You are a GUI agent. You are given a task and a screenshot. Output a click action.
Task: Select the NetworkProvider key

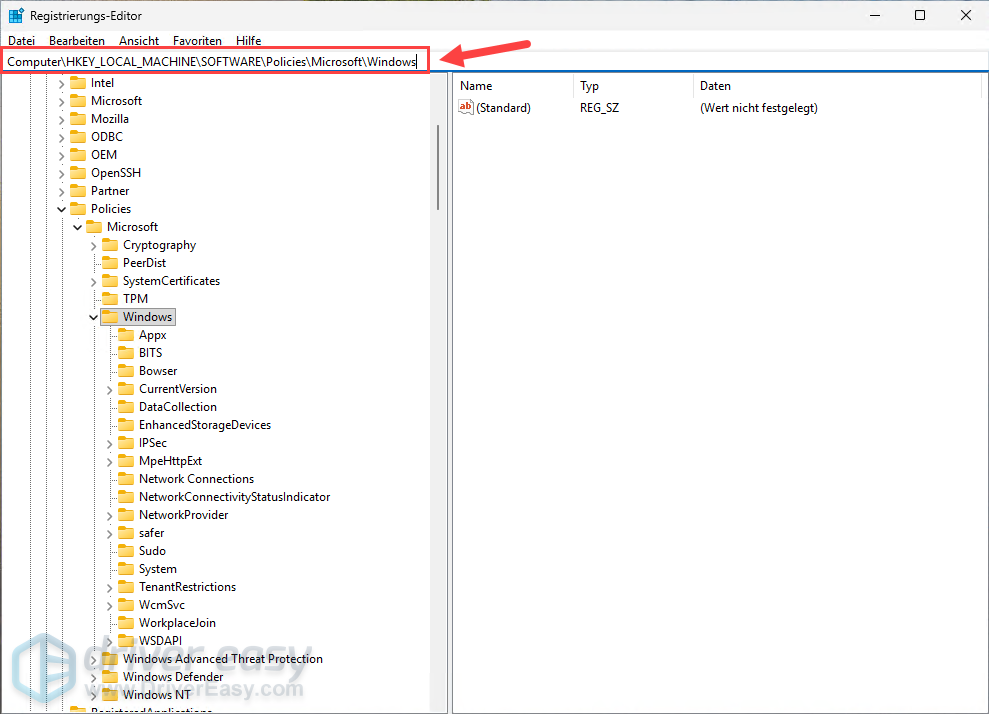[184, 515]
